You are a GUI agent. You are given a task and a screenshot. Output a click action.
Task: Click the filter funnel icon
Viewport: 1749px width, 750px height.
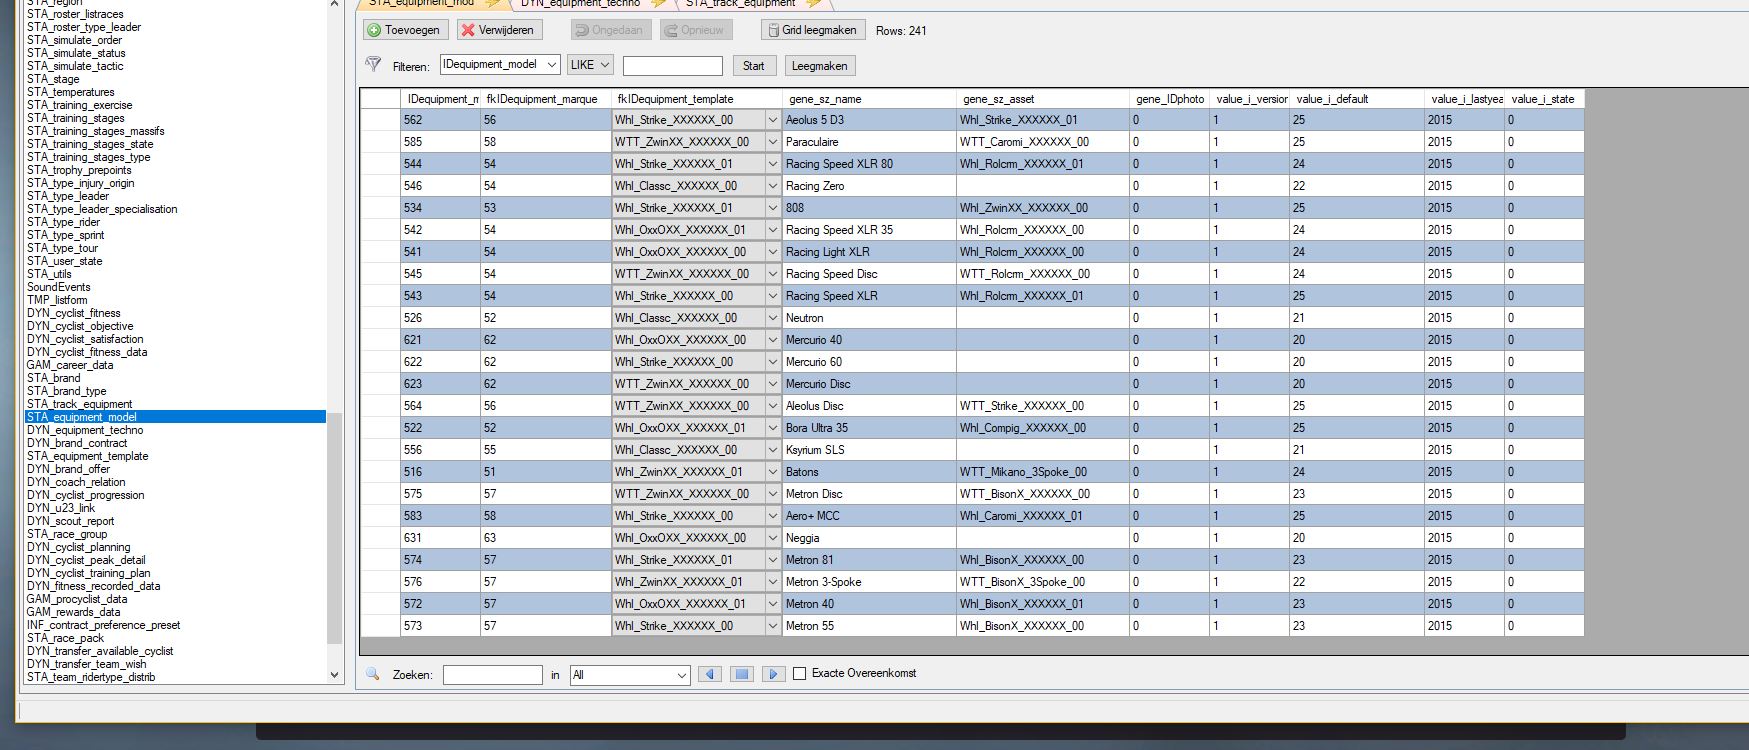373,65
